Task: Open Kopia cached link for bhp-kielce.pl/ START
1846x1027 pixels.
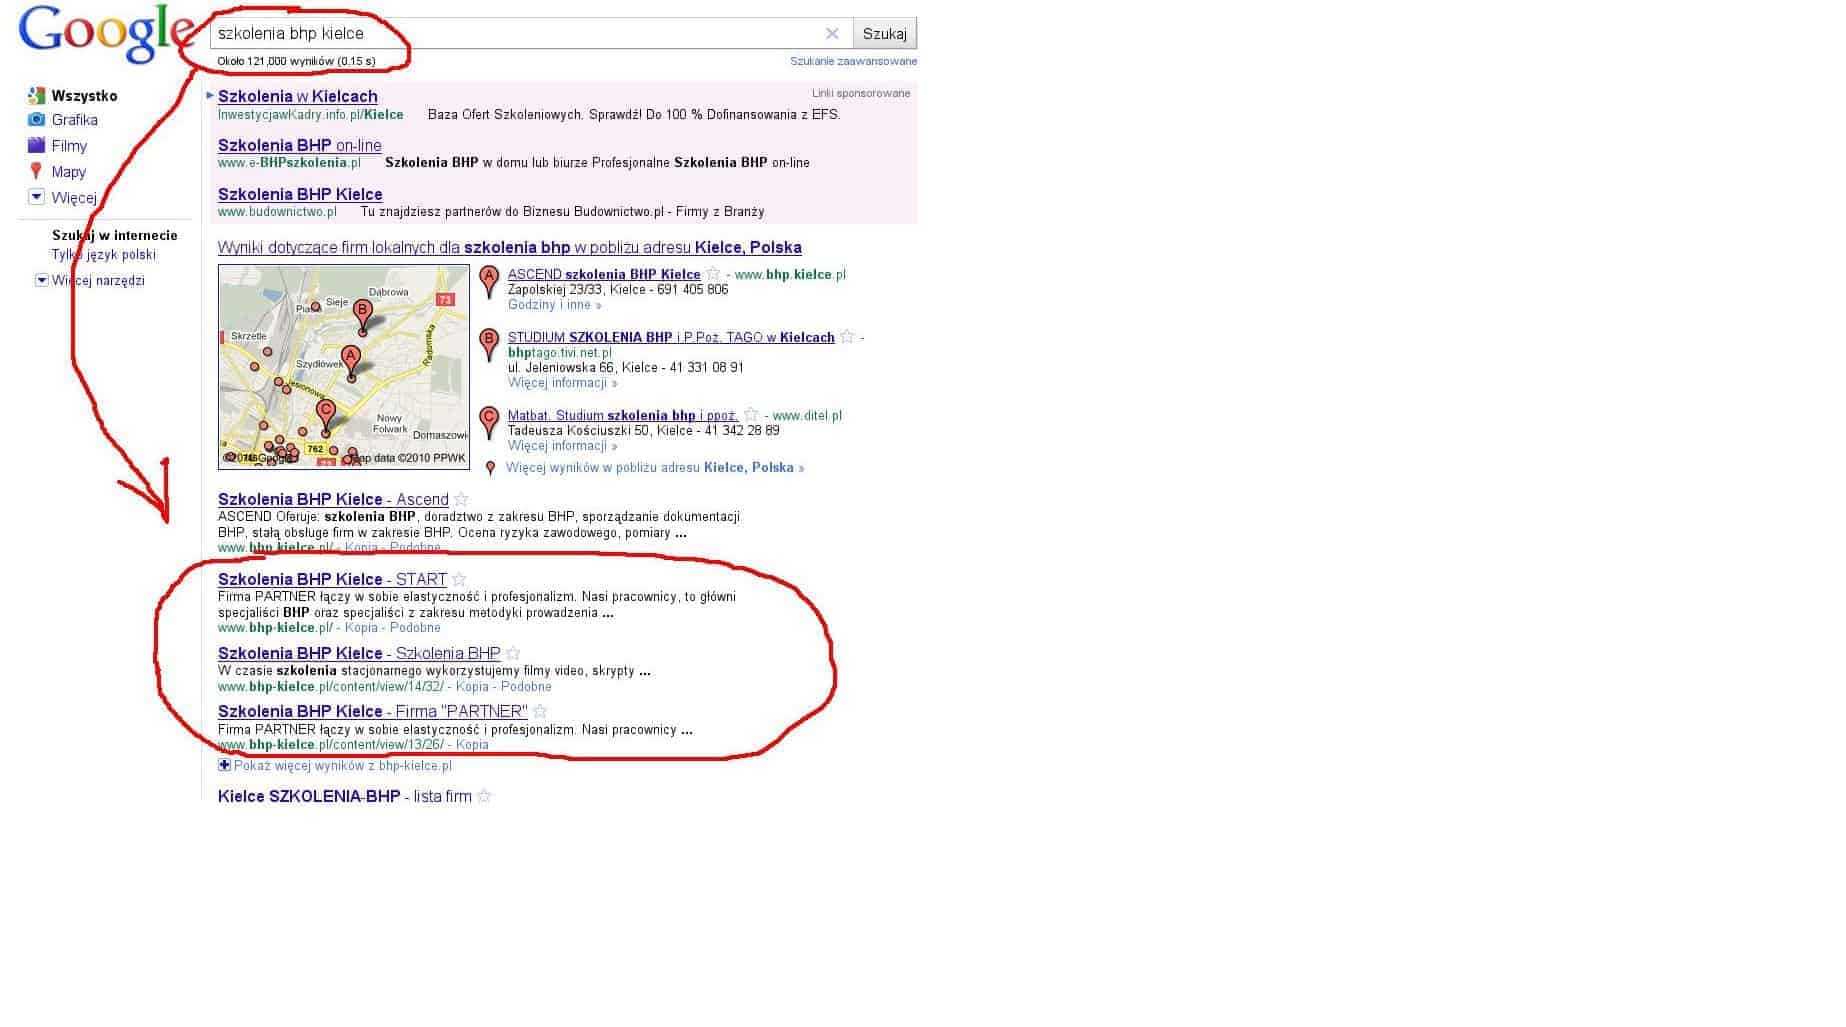Action: click(x=361, y=628)
